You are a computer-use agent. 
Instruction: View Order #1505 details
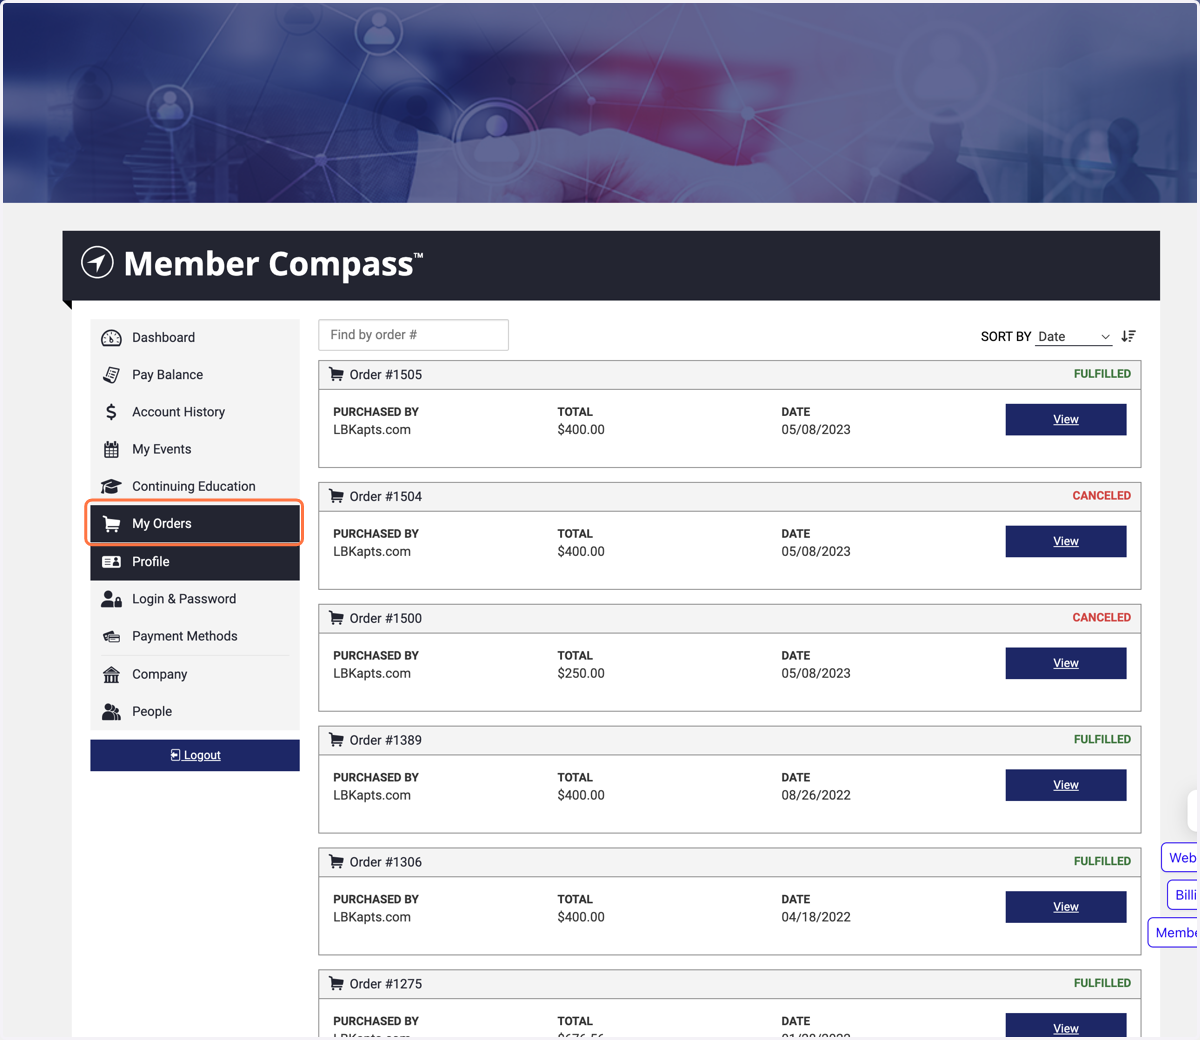click(1066, 420)
